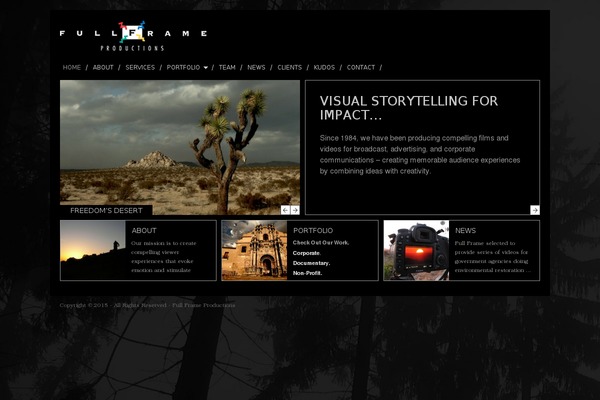600x400 pixels.
Task: Open the Kudos menu item
Action: 324,67
